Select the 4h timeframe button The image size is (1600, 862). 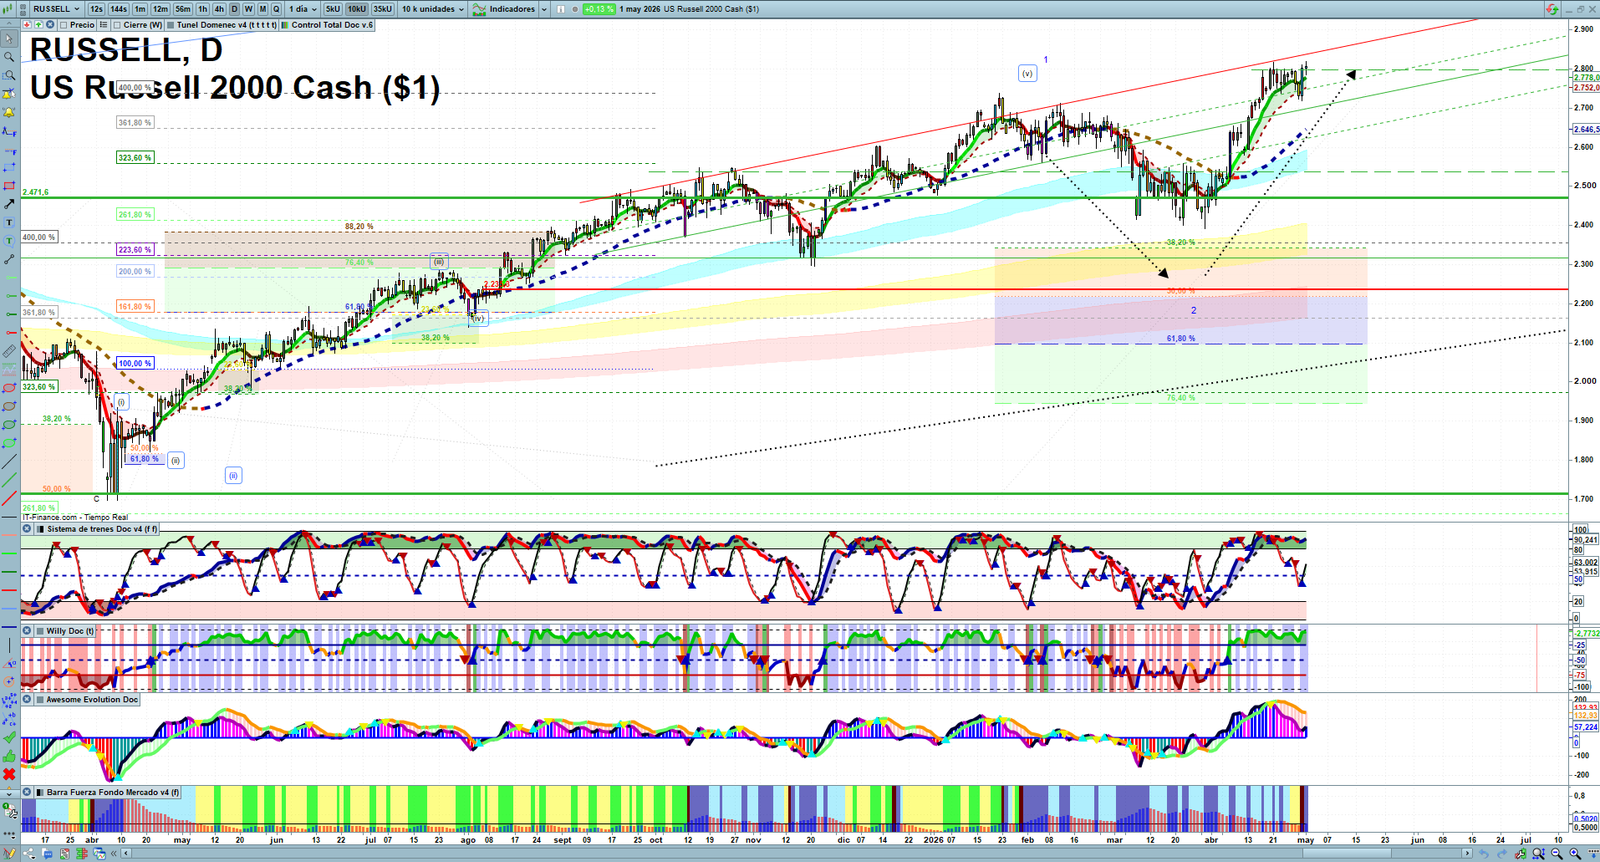pyautogui.click(x=219, y=9)
